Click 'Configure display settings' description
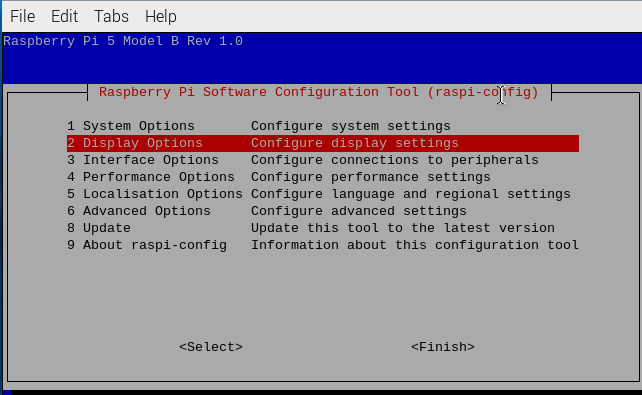The height and width of the screenshot is (395, 642). coord(355,143)
